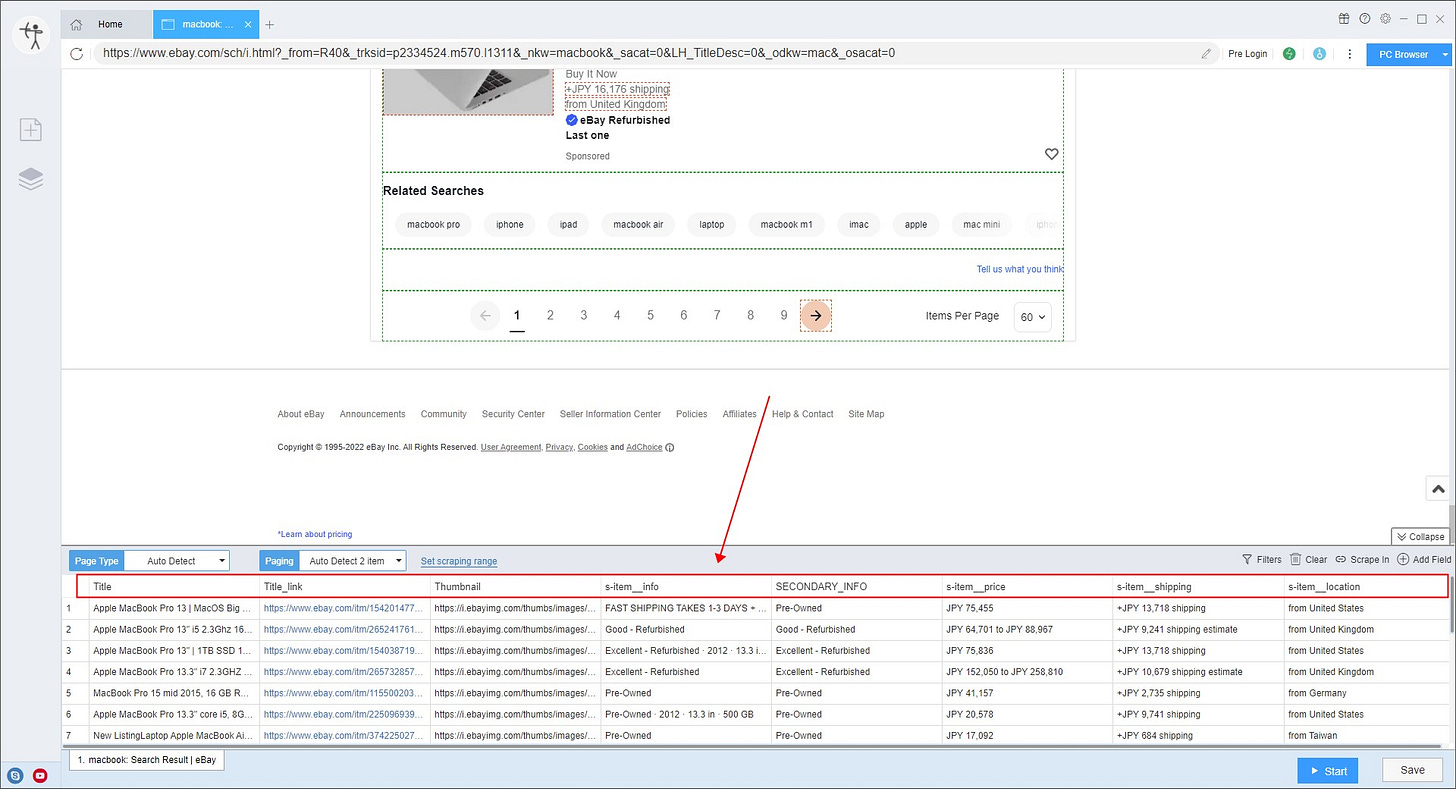Viewport: 1456px width, 789px height.
Task: Click Title_link cell in row 1
Action: click(x=344, y=608)
